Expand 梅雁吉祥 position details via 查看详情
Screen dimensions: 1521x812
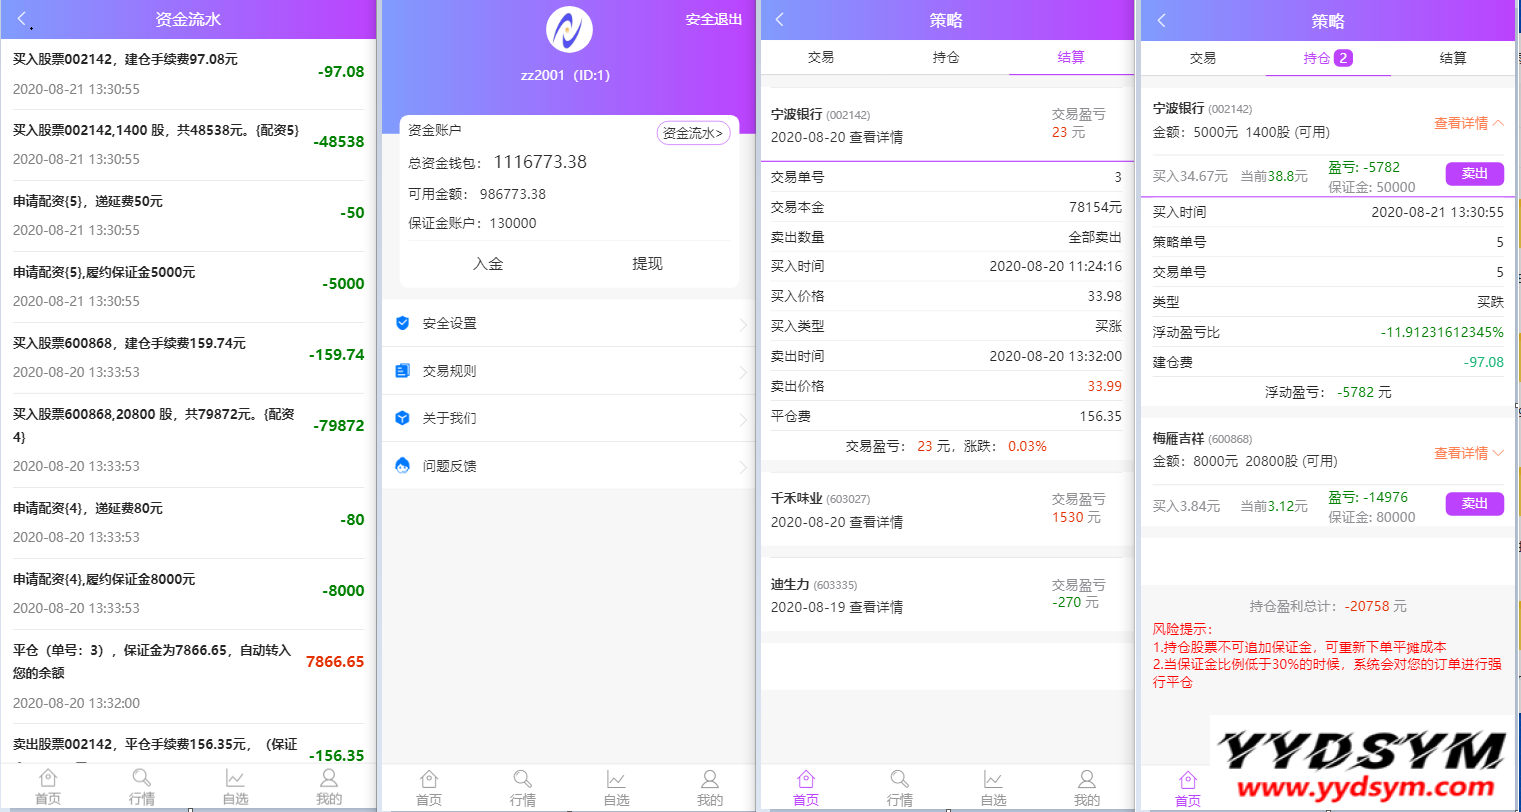point(1468,453)
